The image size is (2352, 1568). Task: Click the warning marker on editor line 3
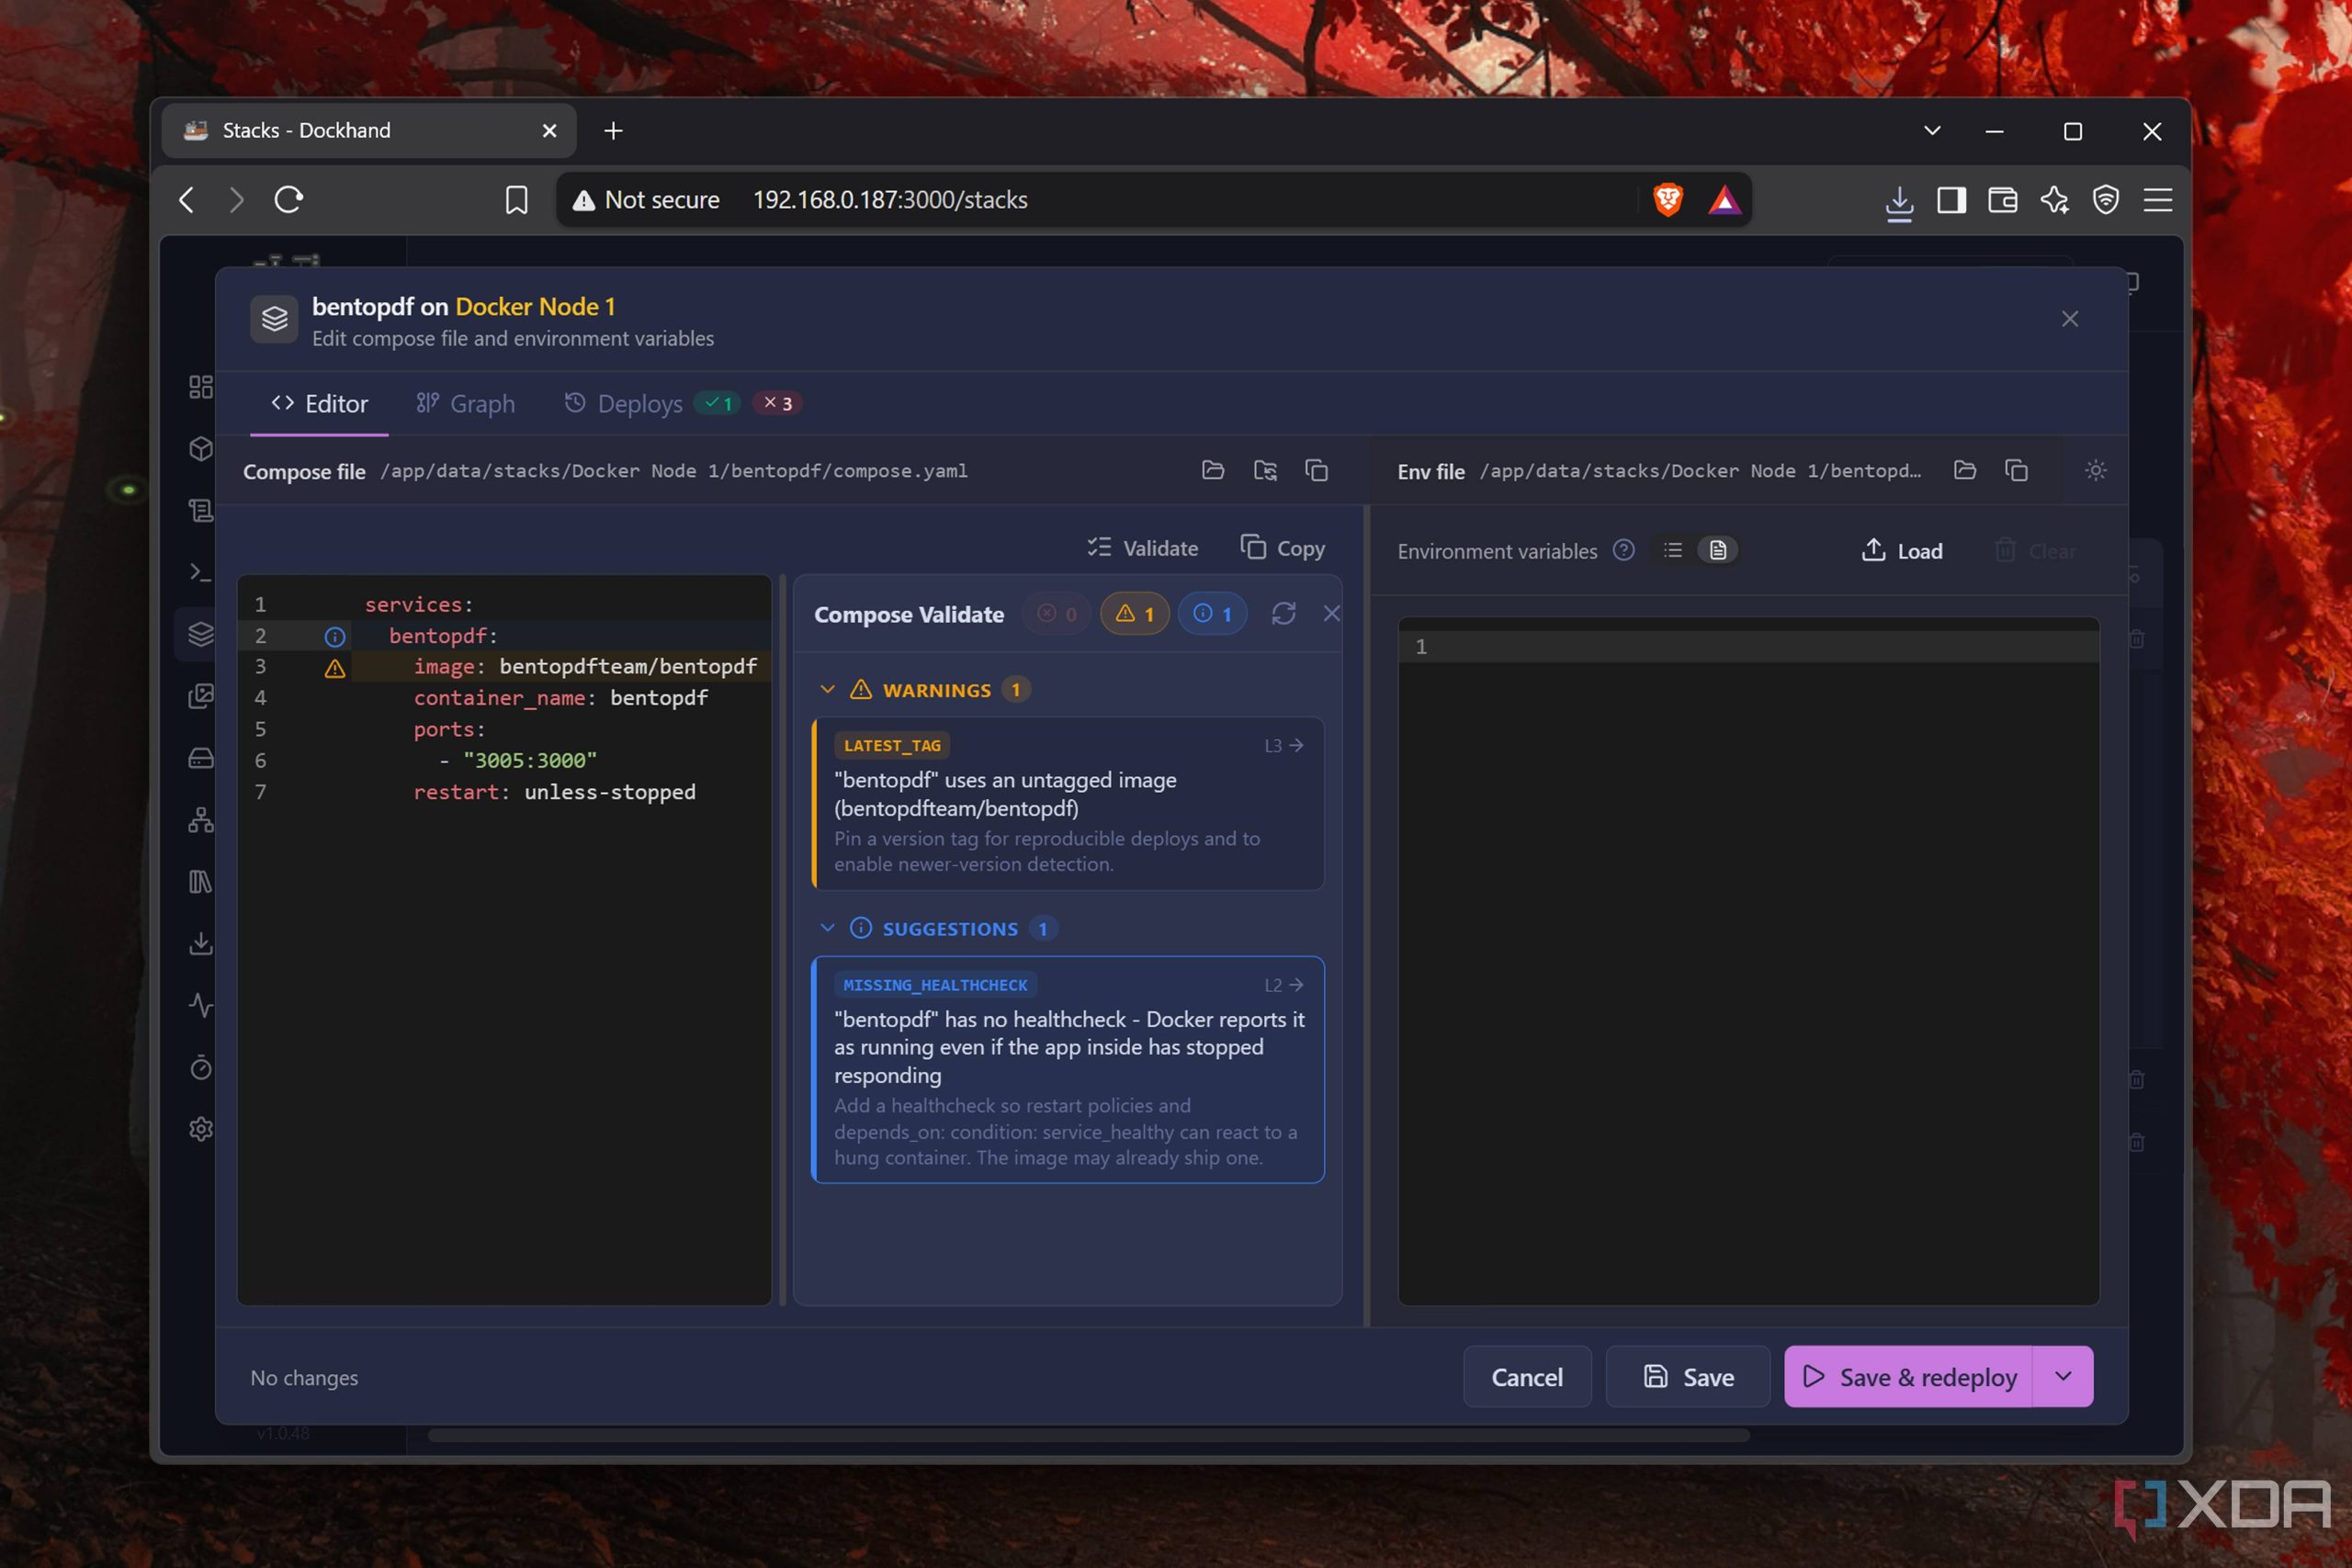click(335, 668)
